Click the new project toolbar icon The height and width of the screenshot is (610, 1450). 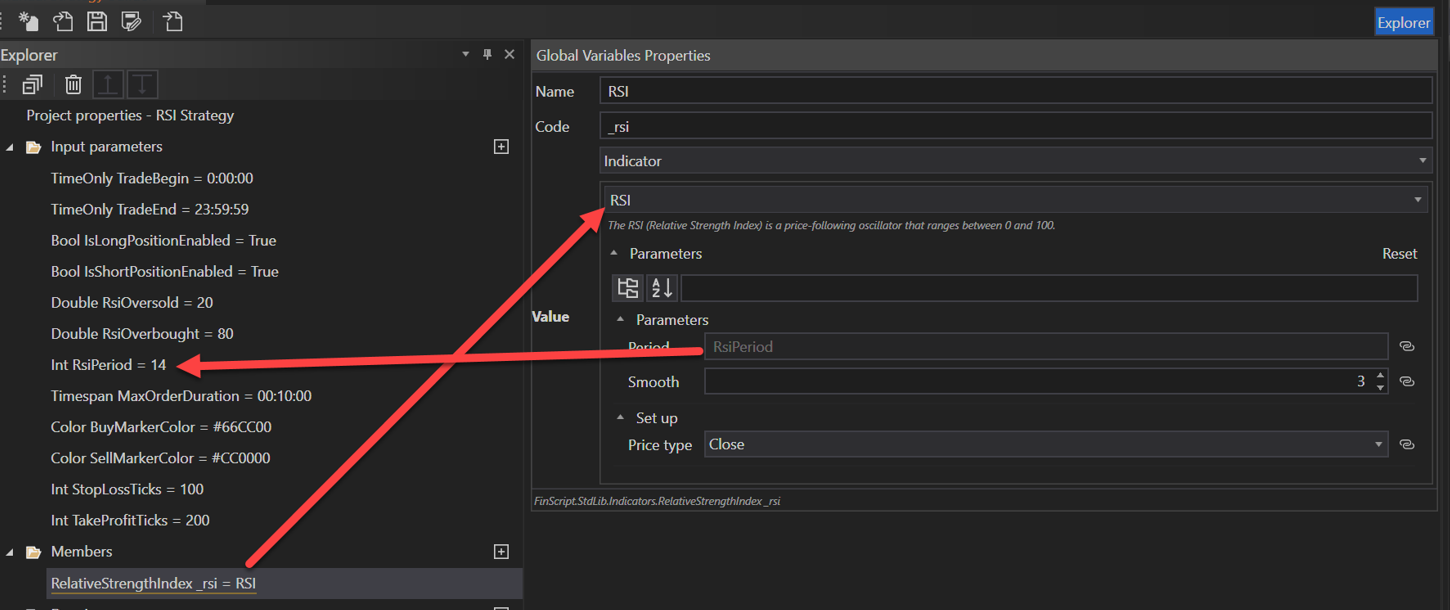point(29,21)
